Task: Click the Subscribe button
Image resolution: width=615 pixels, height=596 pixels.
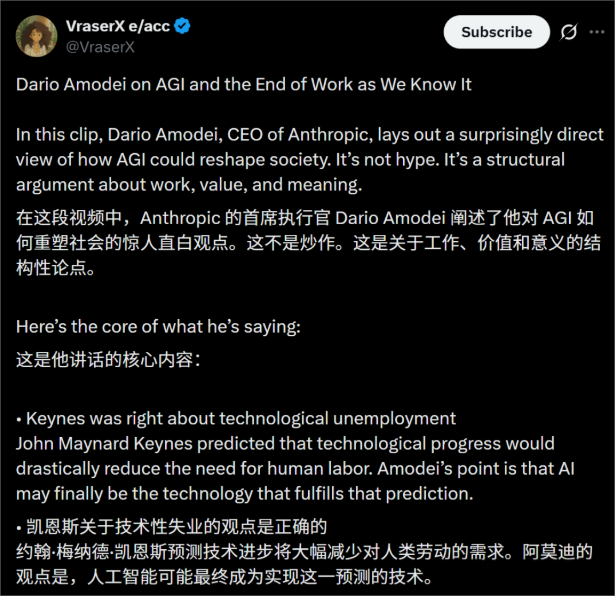Action: click(x=497, y=32)
